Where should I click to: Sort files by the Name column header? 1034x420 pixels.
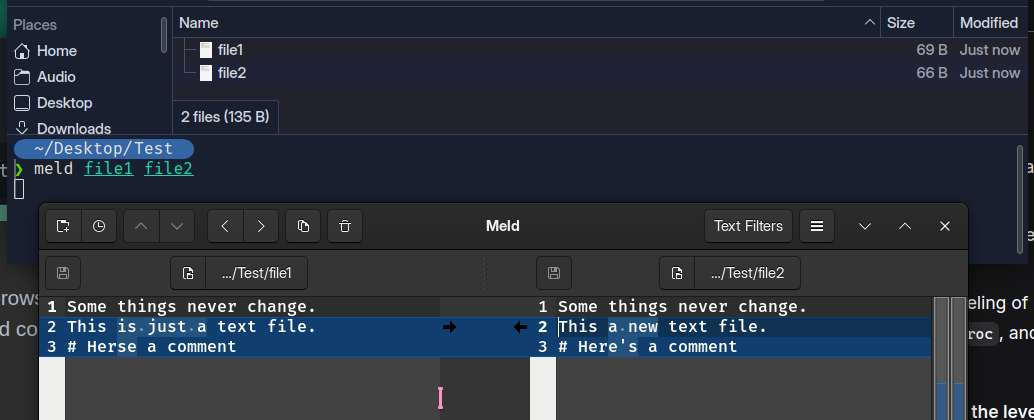tap(199, 22)
